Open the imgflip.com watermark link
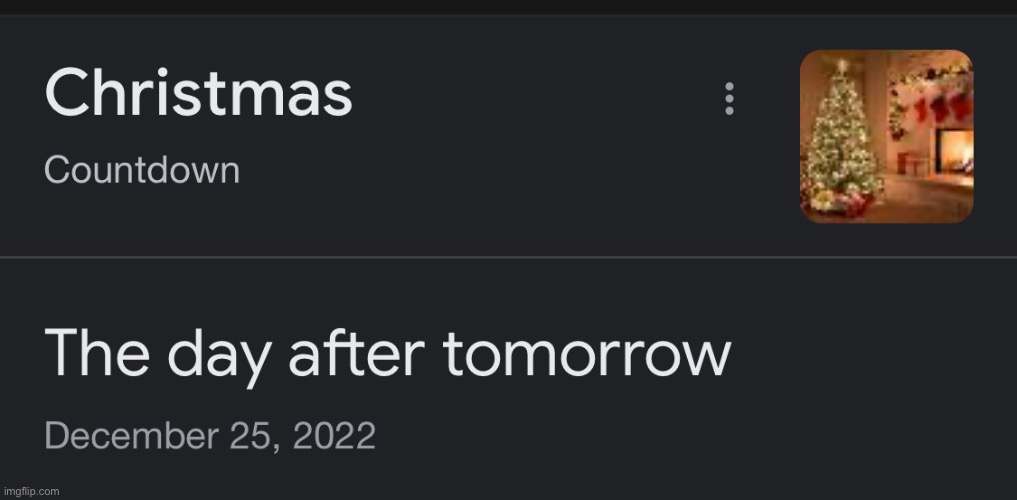The width and height of the screenshot is (1017, 500). [x=31, y=491]
